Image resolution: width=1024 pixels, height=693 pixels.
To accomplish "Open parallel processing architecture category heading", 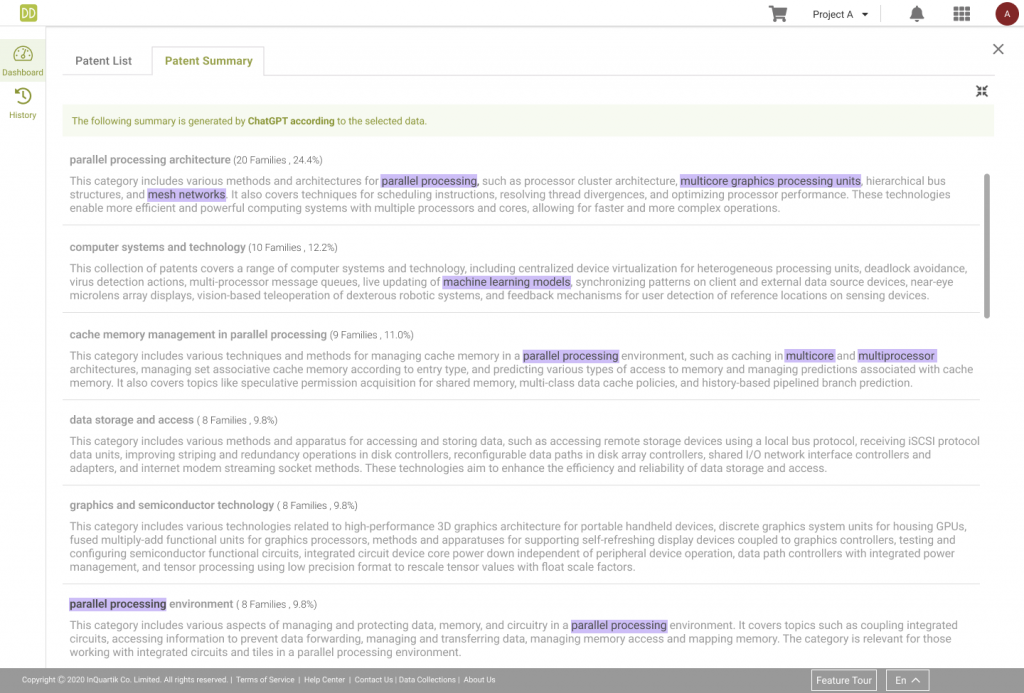I will [150, 159].
